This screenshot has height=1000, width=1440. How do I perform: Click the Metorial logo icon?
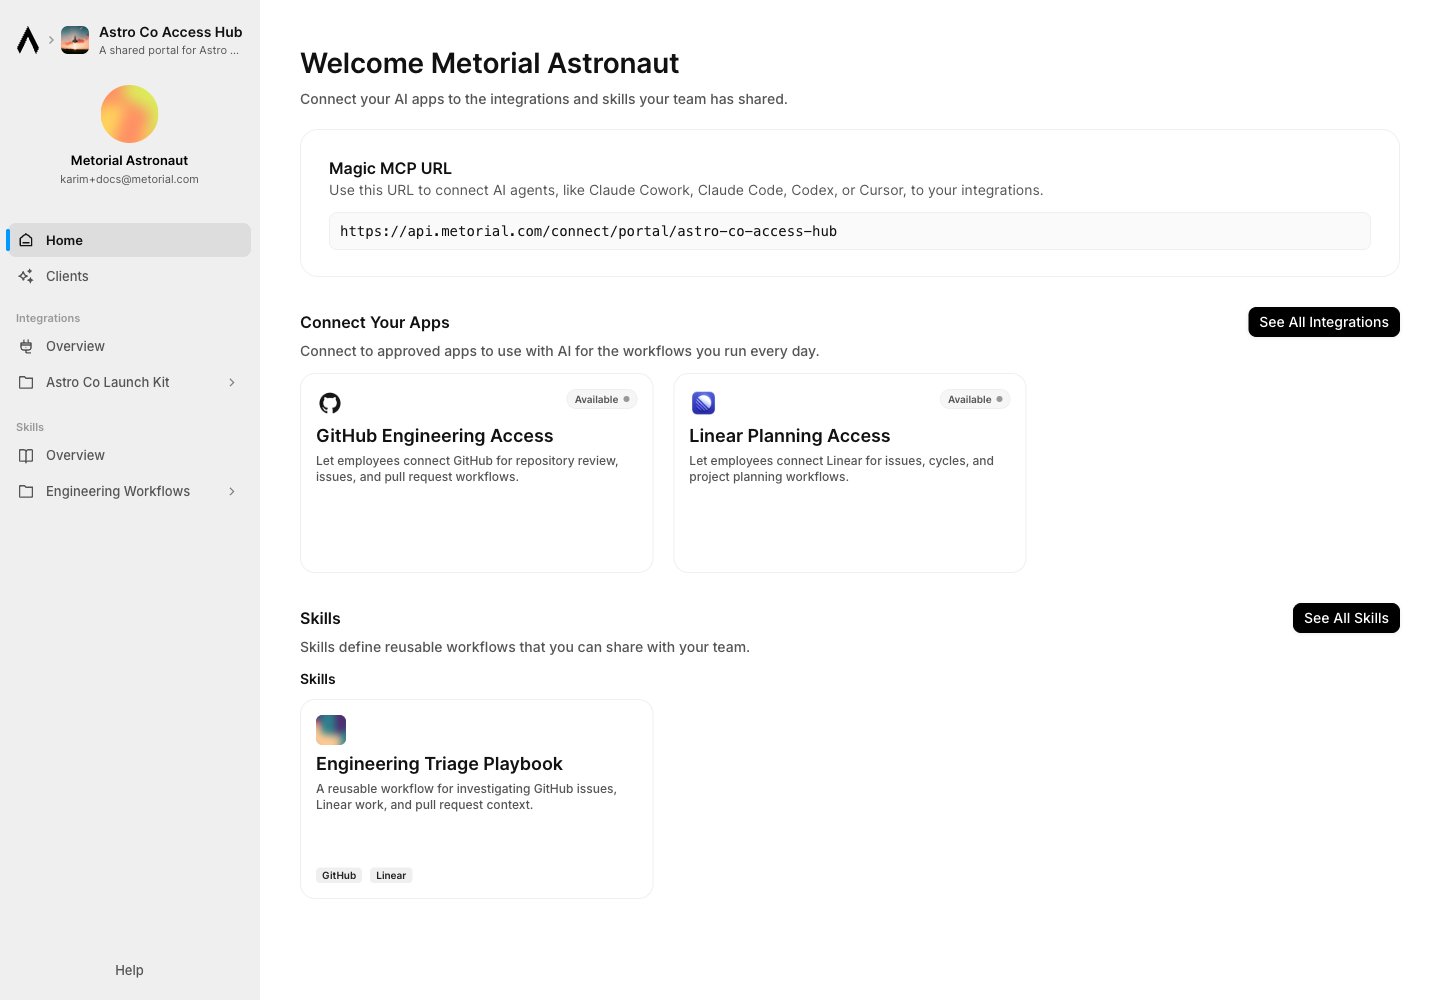pos(28,40)
